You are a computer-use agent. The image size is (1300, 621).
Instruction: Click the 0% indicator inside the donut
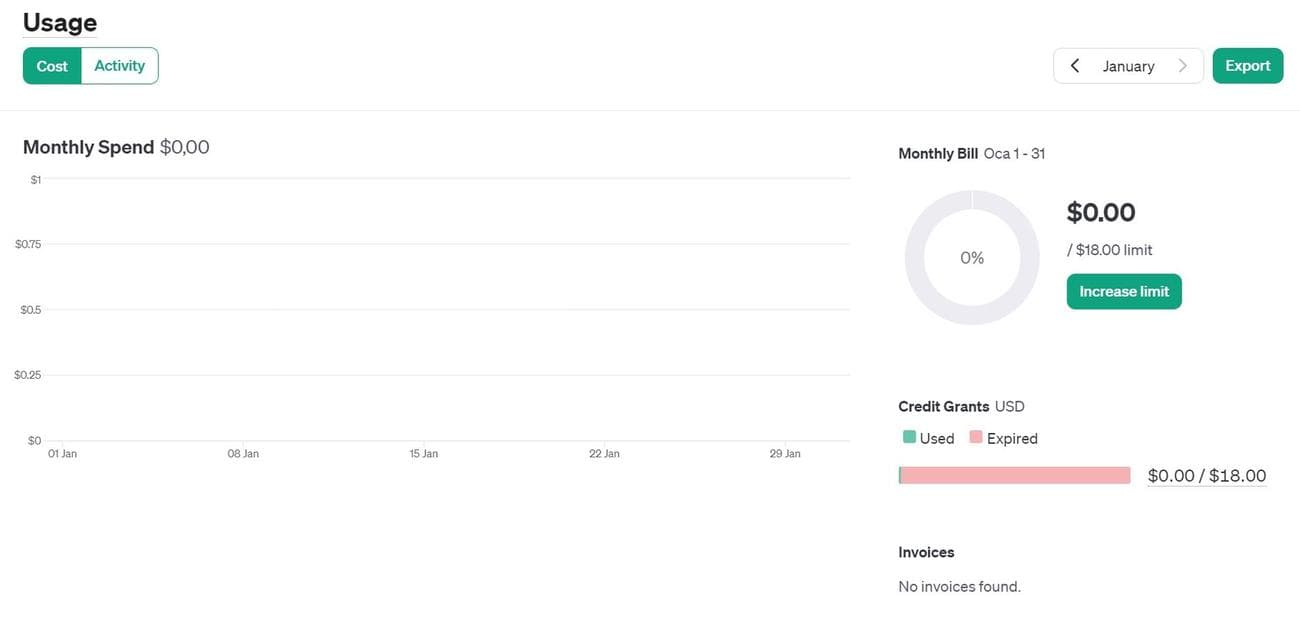971,257
